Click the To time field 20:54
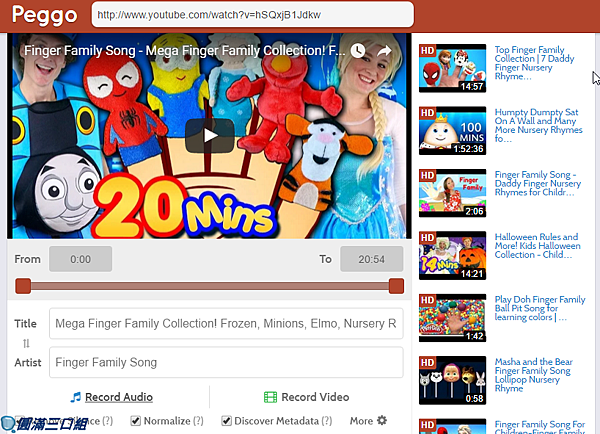The image size is (600, 434). pos(372,259)
